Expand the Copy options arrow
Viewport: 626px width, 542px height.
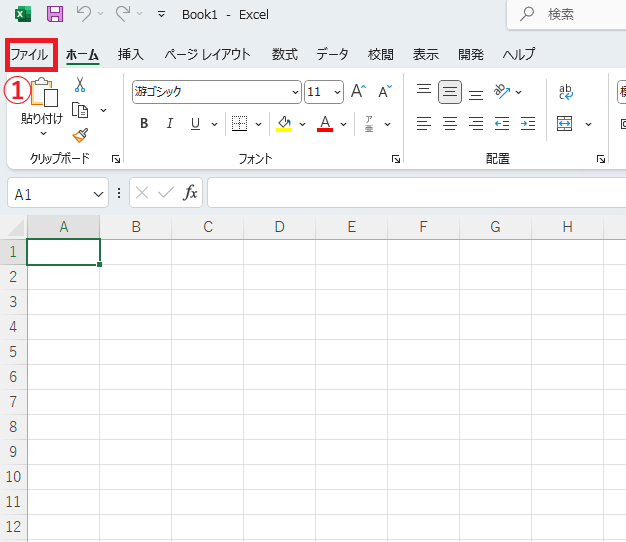[103, 110]
